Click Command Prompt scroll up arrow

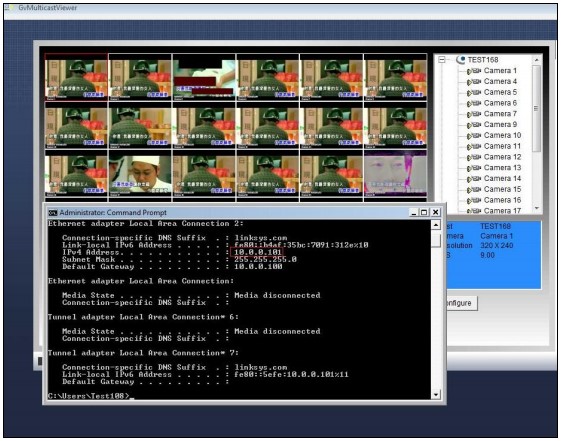[435, 225]
